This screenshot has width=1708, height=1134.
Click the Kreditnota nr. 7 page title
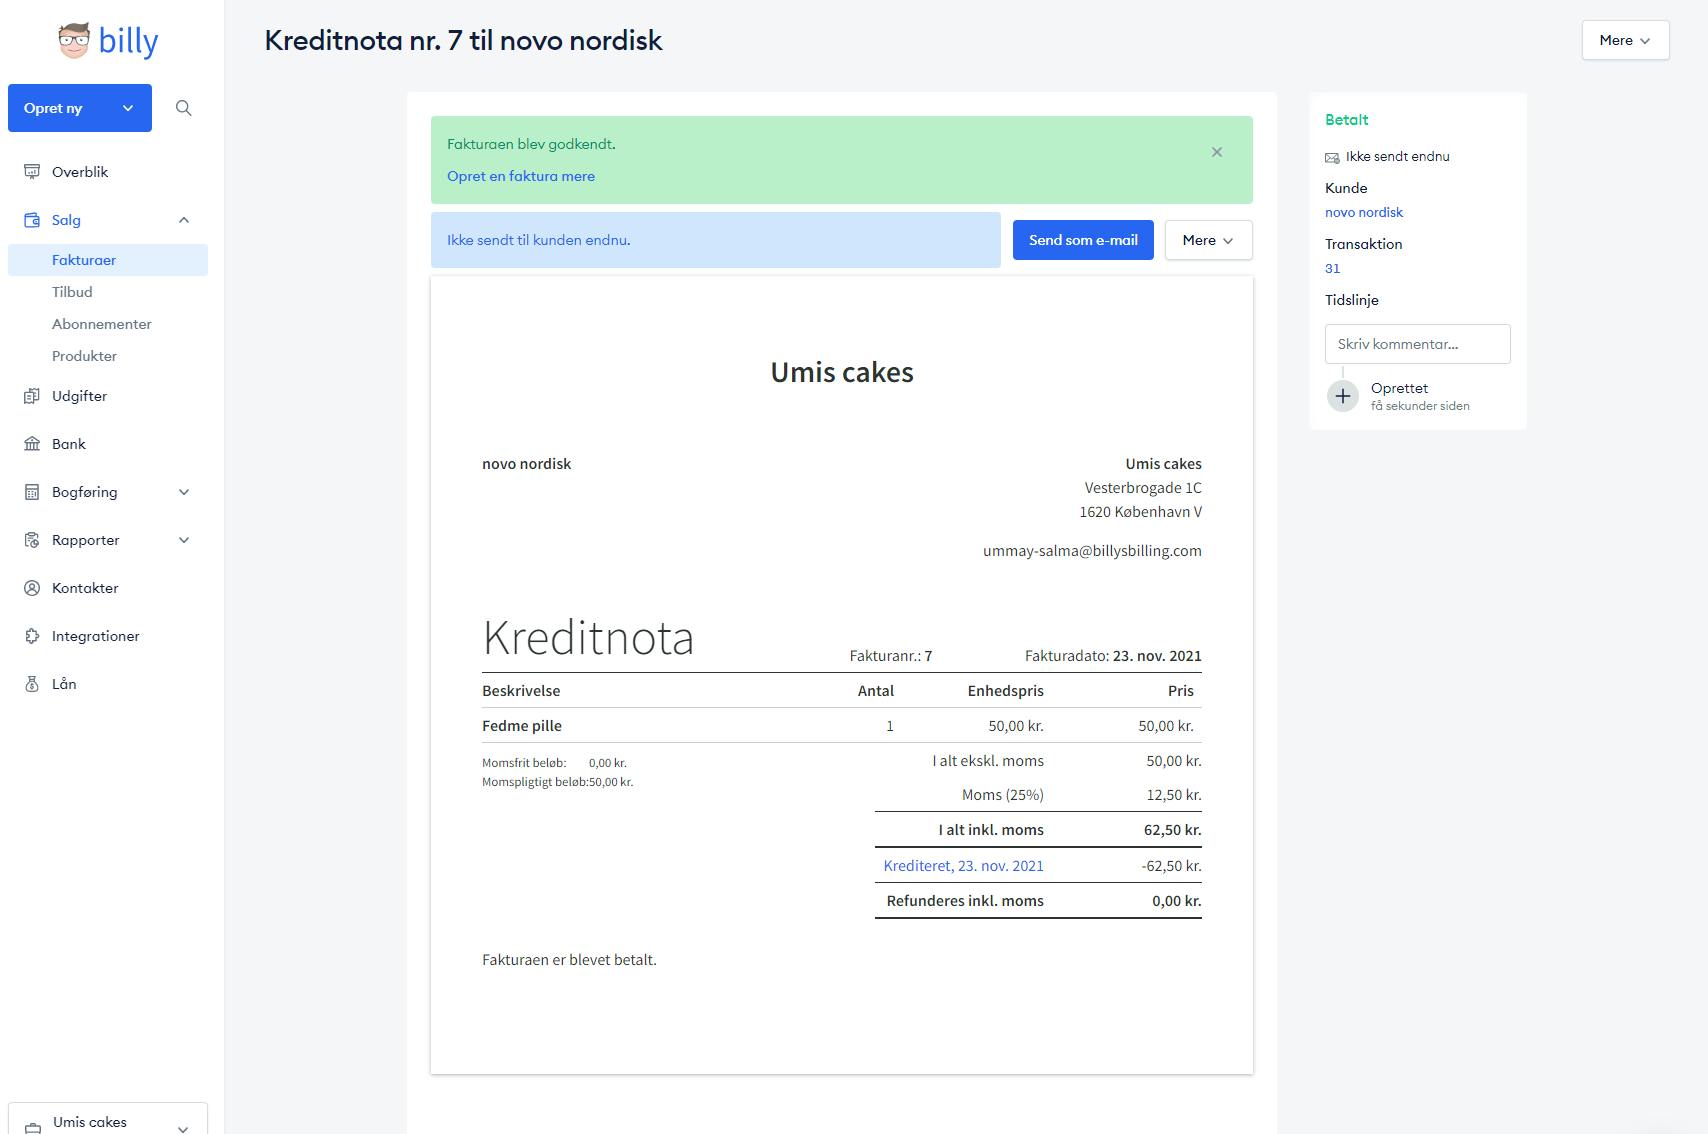pos(463,40)
